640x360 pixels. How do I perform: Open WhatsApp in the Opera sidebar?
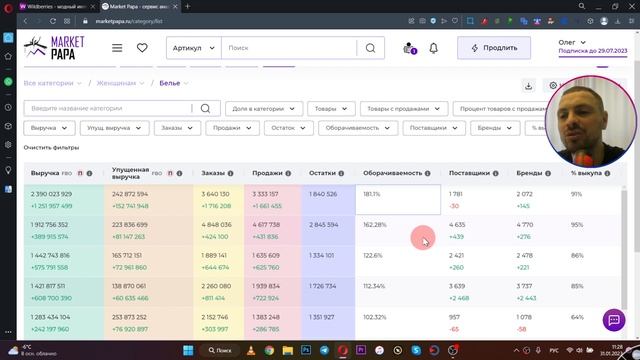8,82
